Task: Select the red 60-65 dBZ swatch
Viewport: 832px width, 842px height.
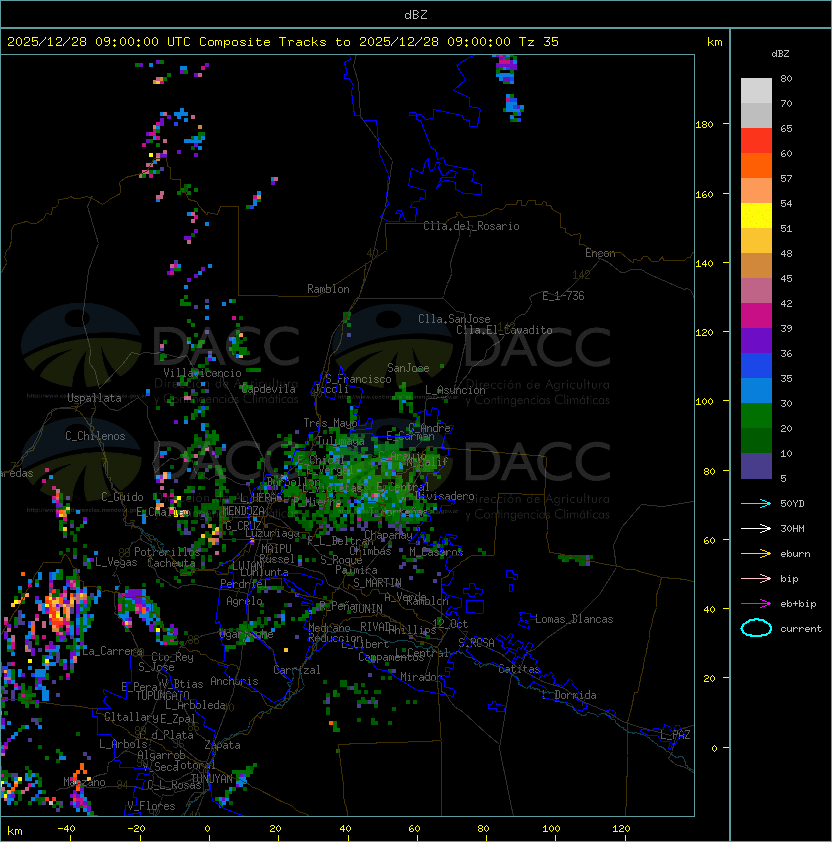Action: point(756,141)
